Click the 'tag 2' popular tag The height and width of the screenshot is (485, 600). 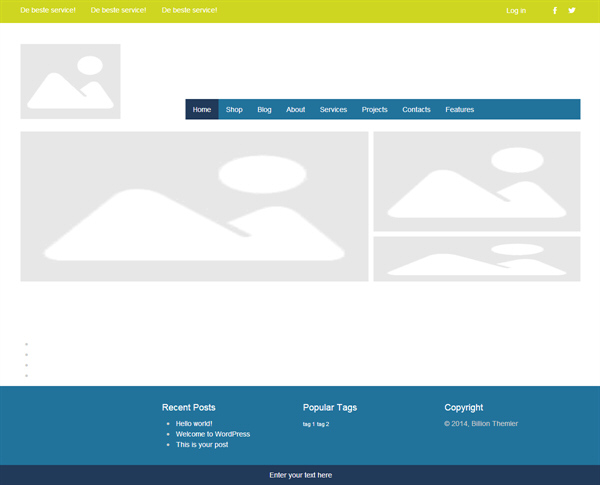coord(323,424)
